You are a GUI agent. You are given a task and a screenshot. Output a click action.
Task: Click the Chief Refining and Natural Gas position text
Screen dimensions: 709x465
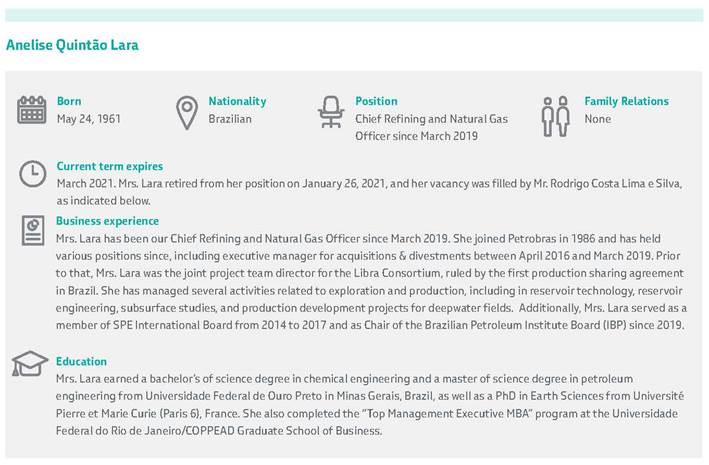(x=431, y=119)
